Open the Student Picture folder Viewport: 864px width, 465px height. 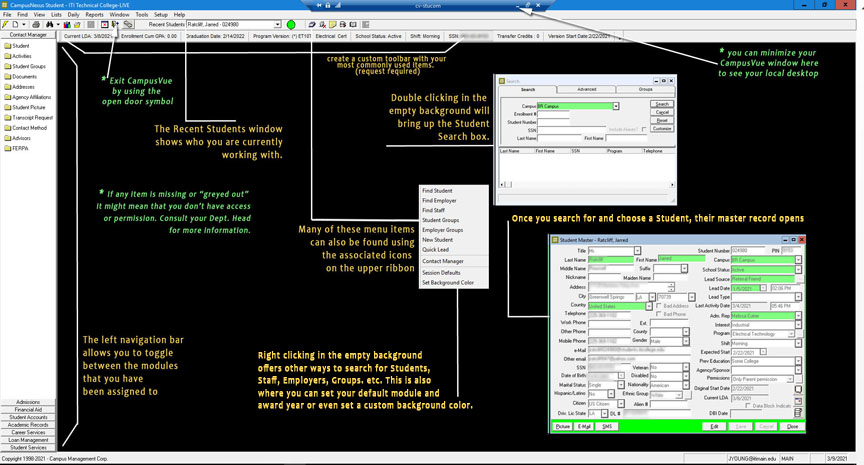click(29, 107)
